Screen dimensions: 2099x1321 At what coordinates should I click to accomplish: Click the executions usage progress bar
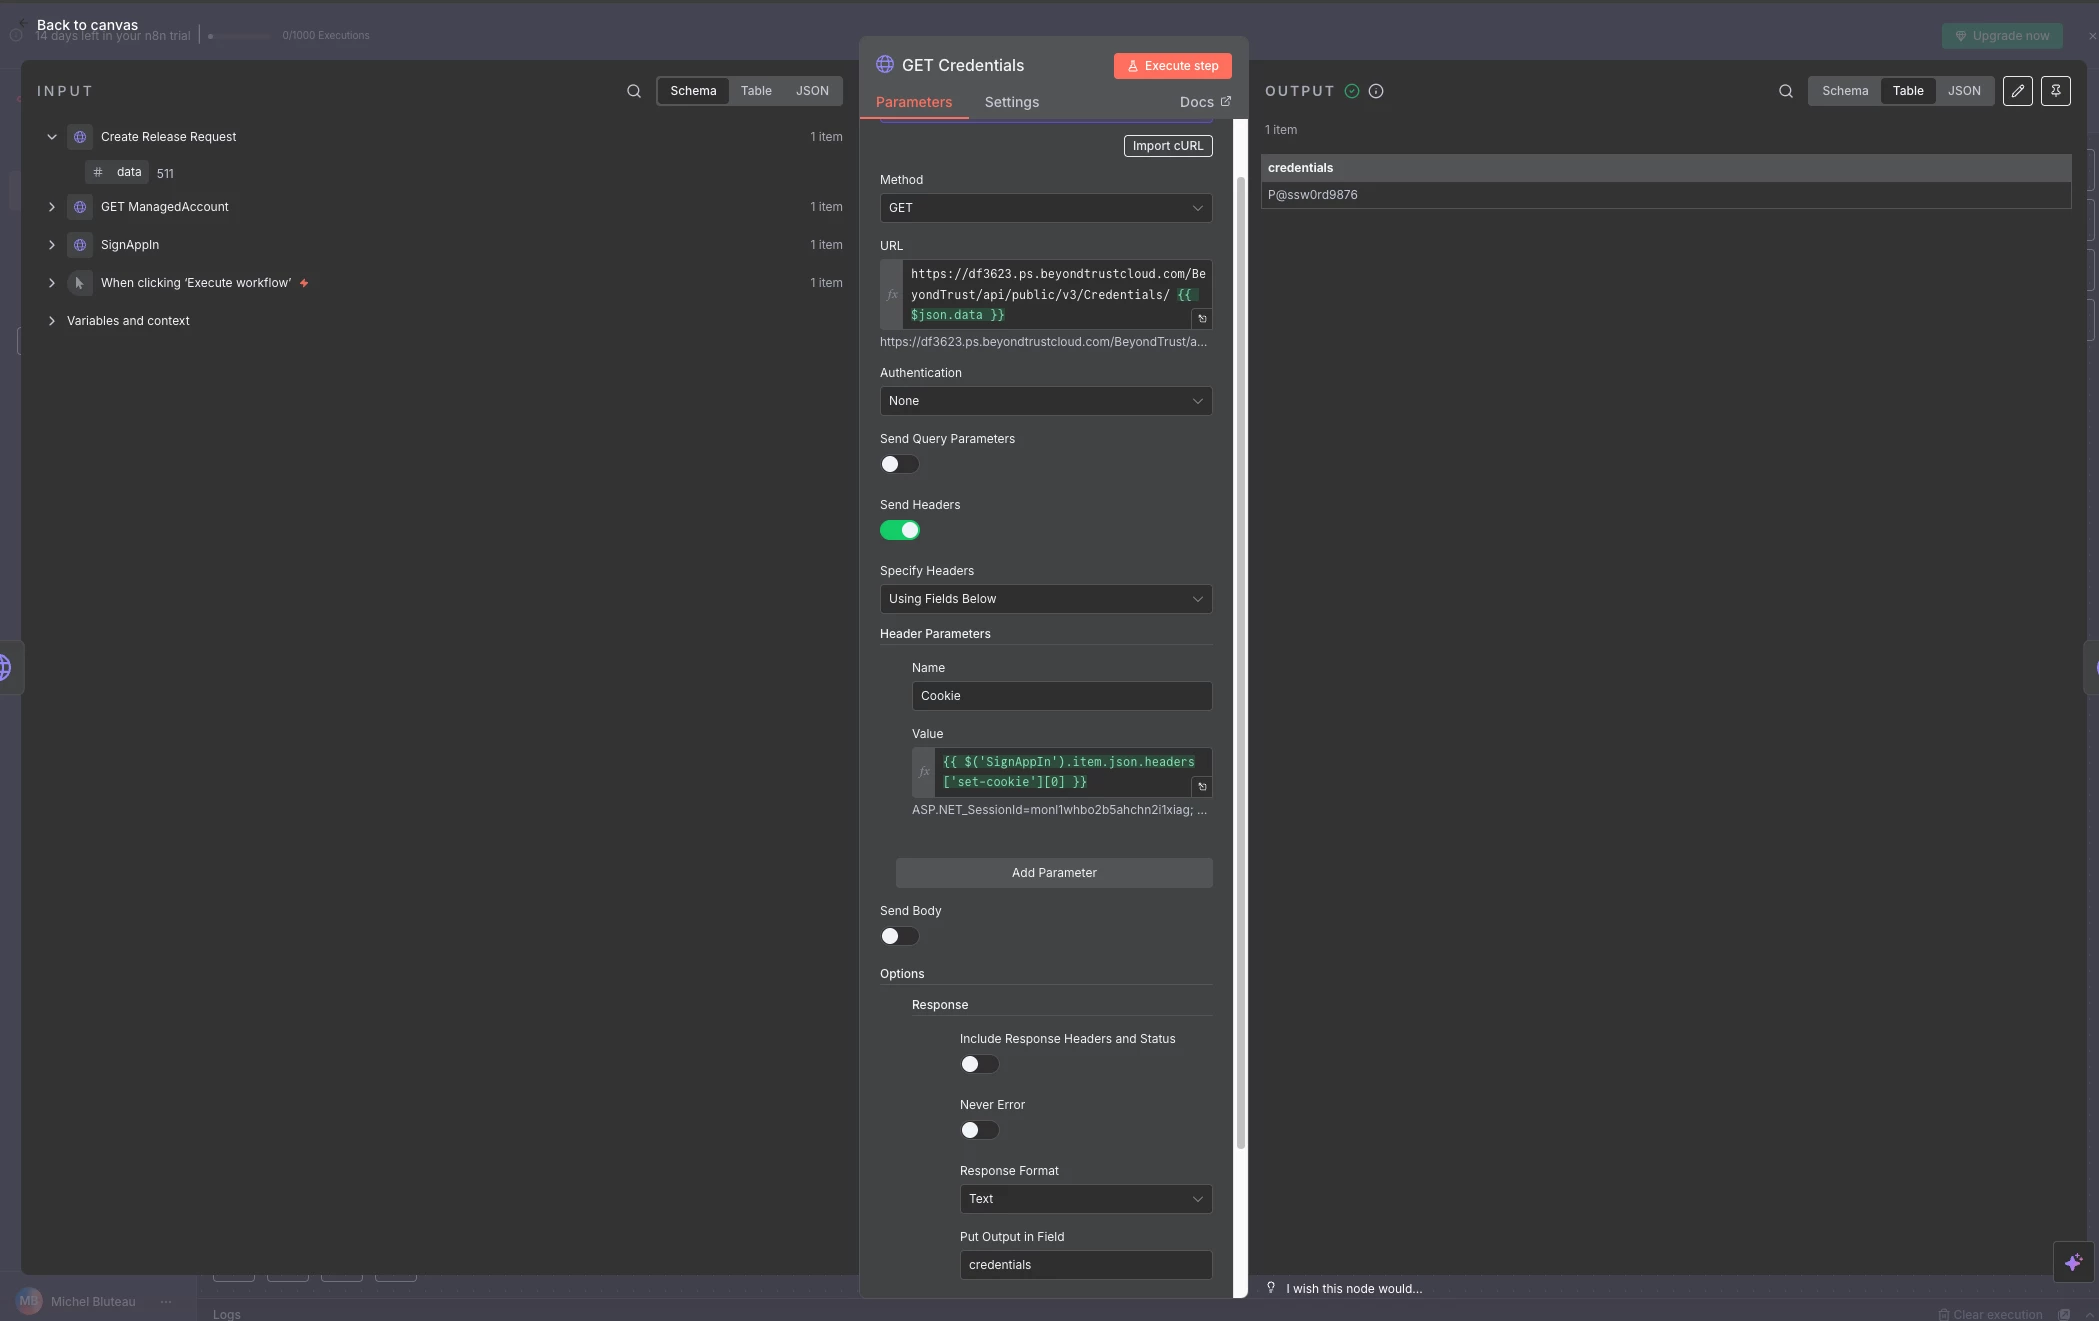[x=240, y=36]
